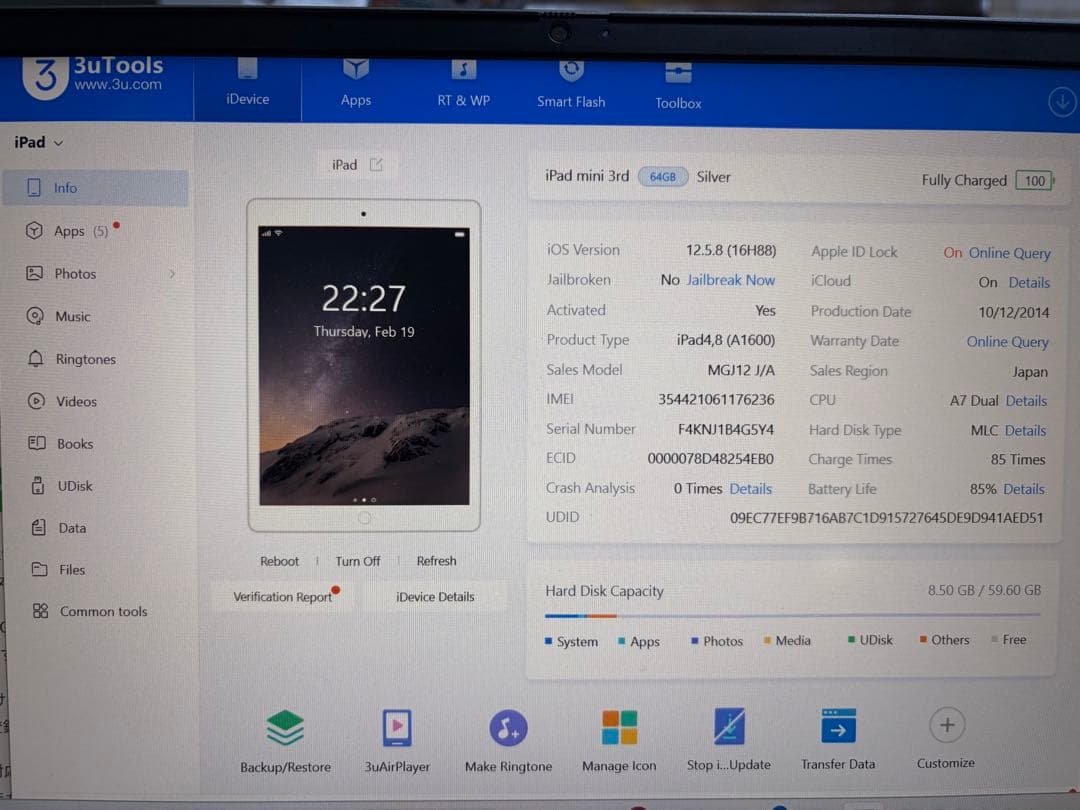The width and height of the screenshot is (1080, 810).
Task: Click the edit icon next to iPad name
Action: click(x=376, y=165)
